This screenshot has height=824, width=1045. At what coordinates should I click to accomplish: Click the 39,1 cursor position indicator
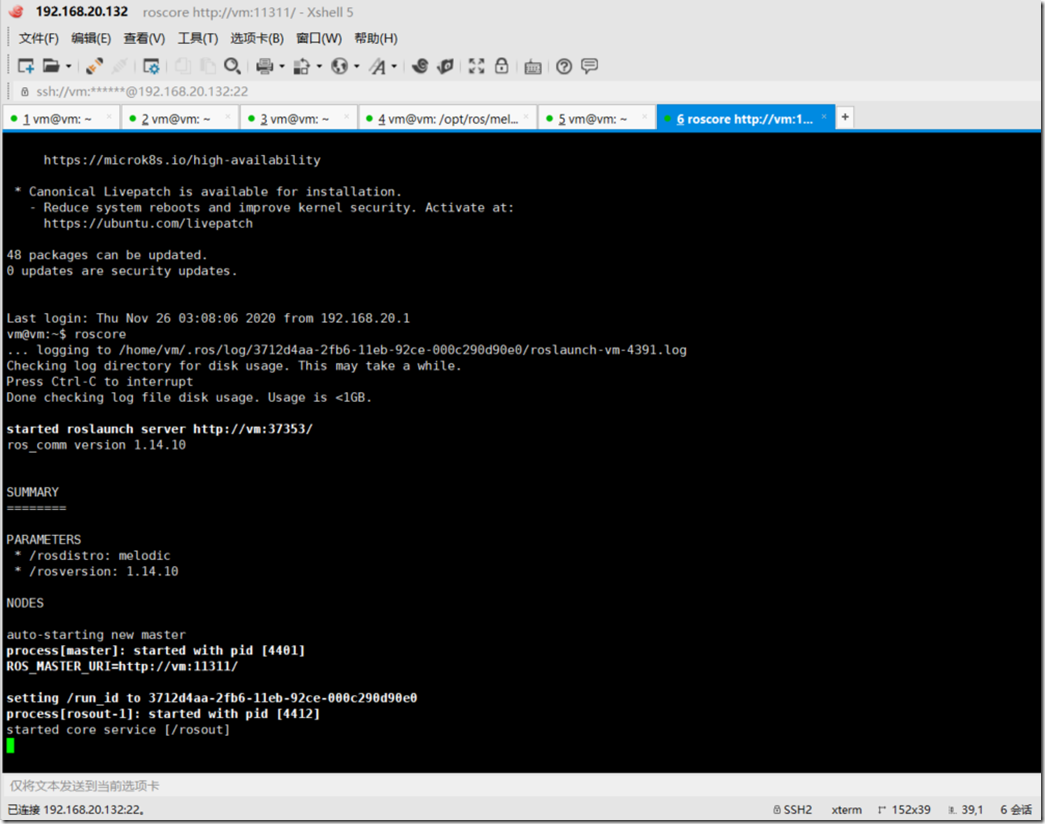point(966,809)
